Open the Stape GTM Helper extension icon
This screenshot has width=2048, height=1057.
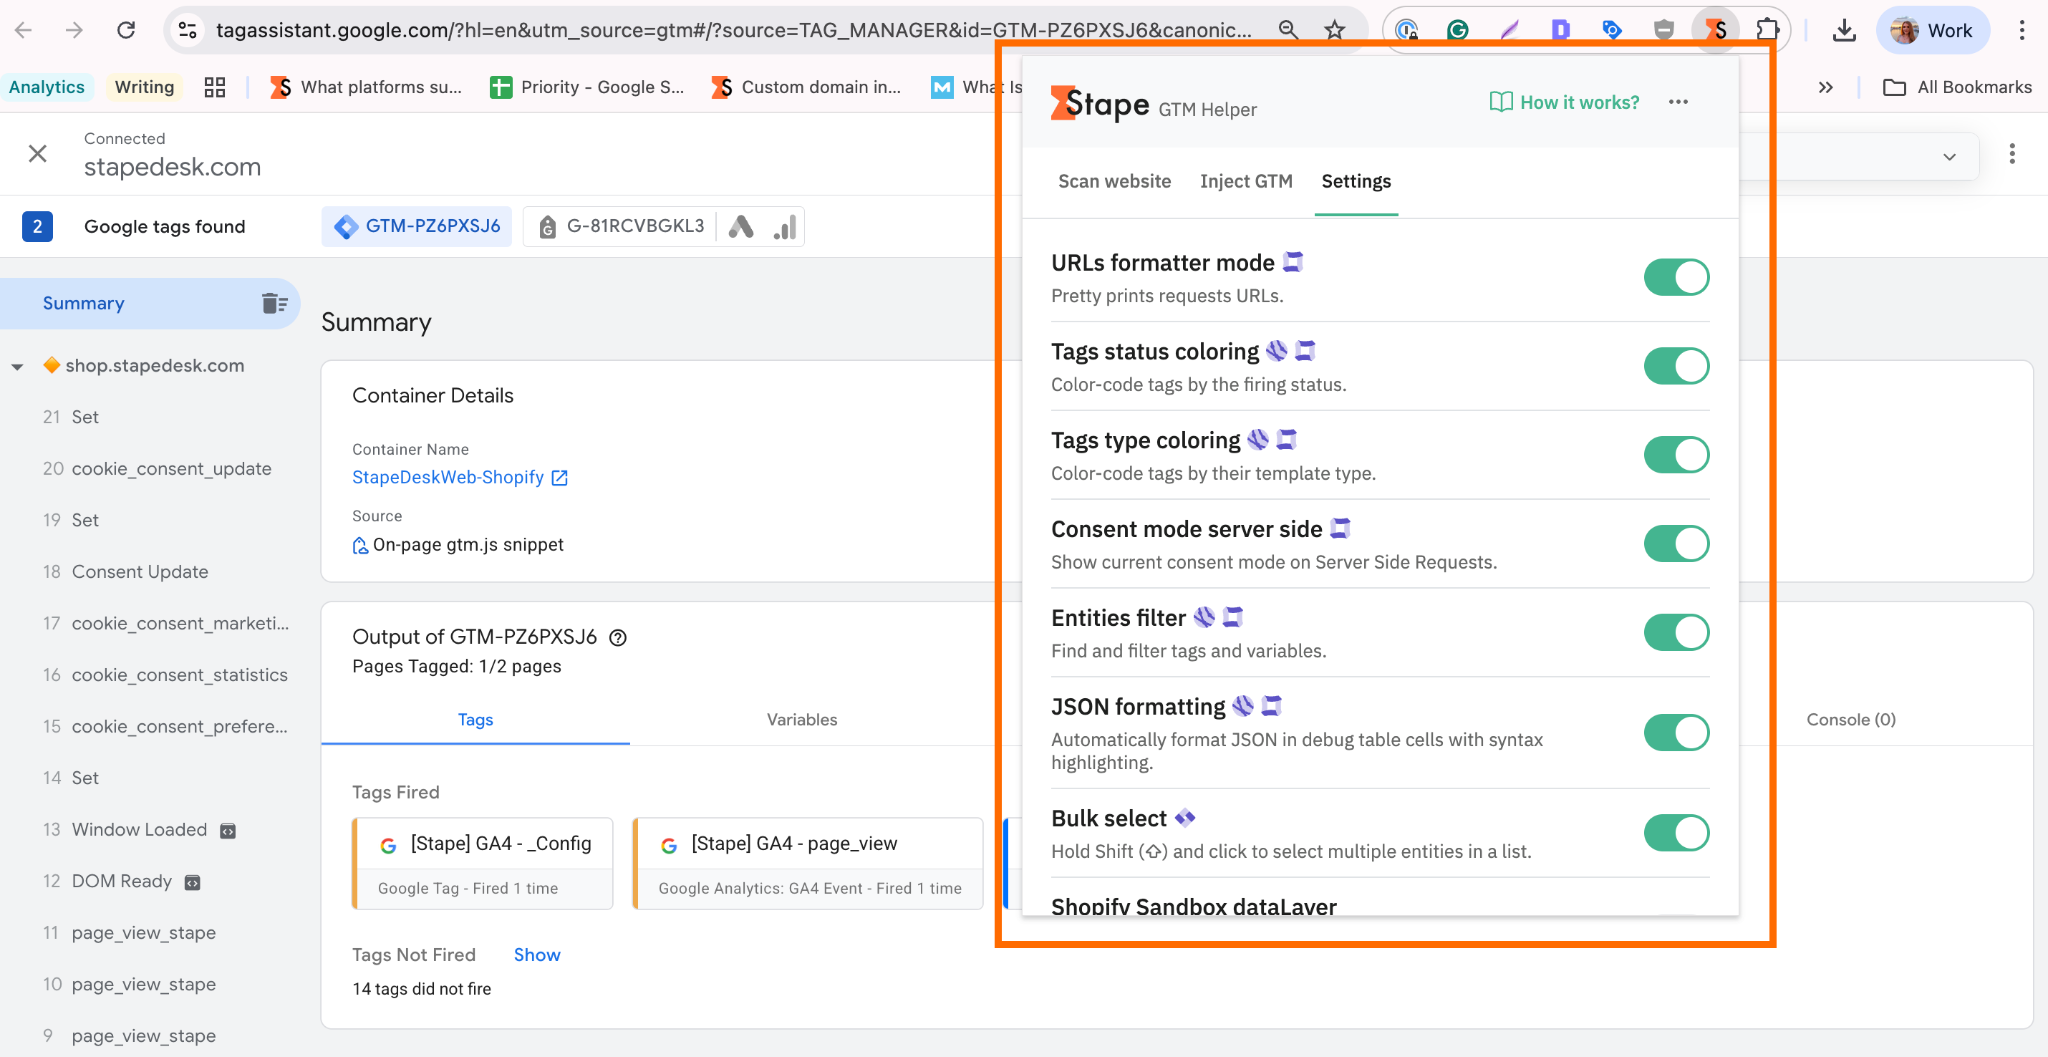pos(1715,30)
